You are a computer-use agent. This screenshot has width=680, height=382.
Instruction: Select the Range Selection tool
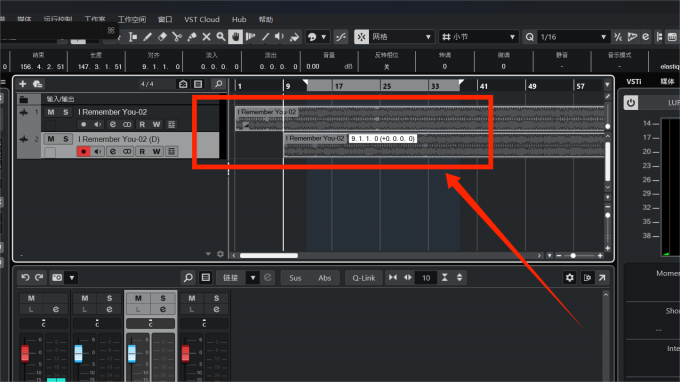click(133, 37)
